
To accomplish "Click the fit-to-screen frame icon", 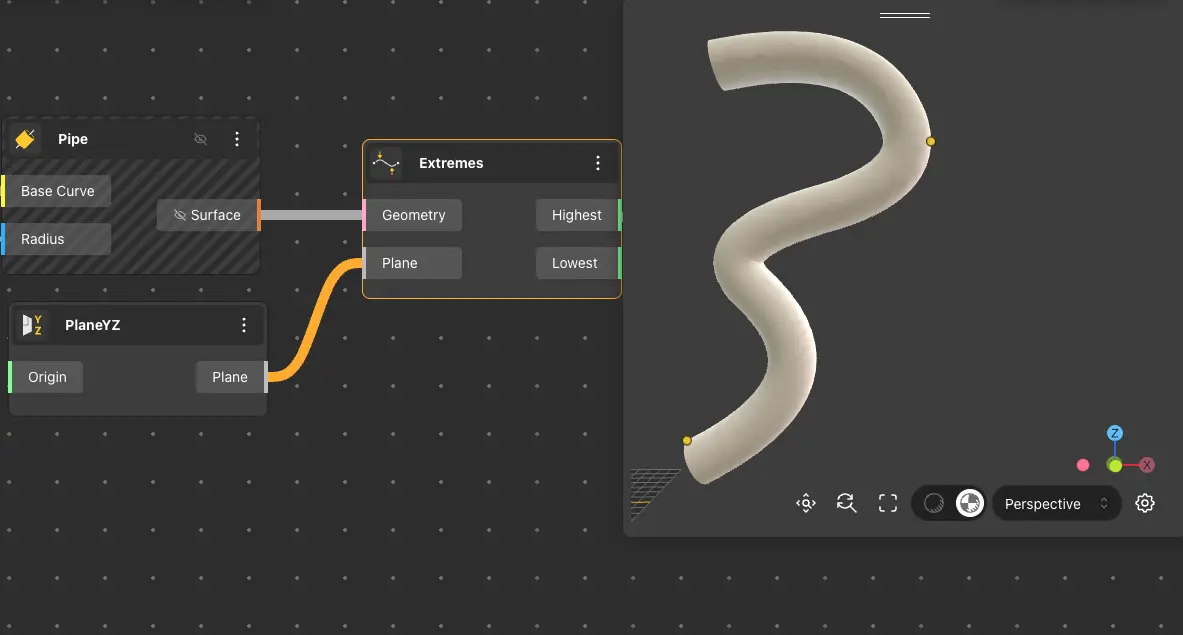I will (887, 503).
